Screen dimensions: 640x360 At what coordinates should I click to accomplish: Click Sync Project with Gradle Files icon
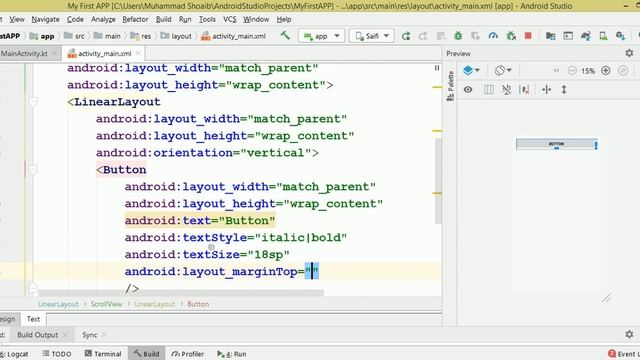tap(586, 36)
